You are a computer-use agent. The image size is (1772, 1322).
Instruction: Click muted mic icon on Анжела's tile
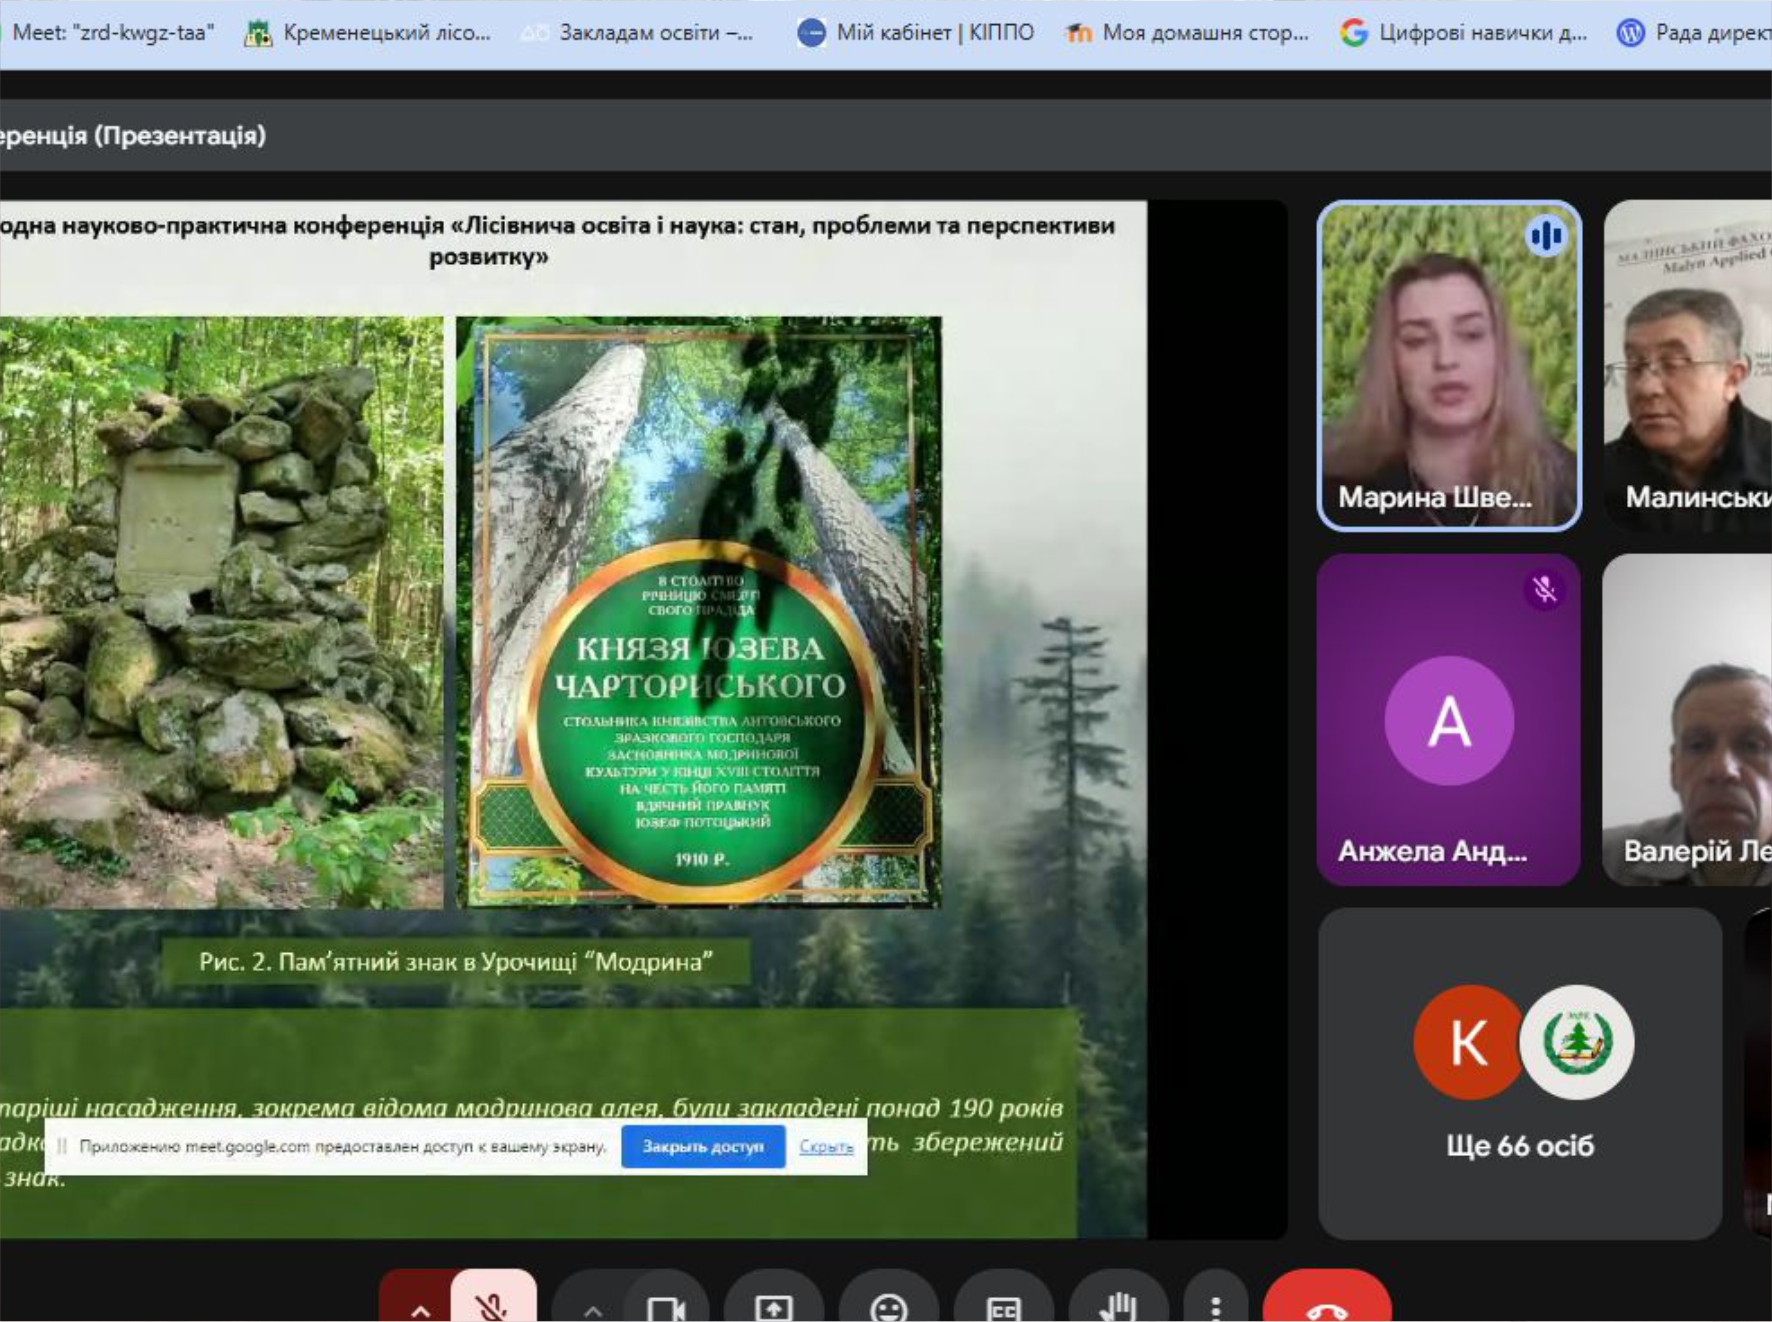1544,590
